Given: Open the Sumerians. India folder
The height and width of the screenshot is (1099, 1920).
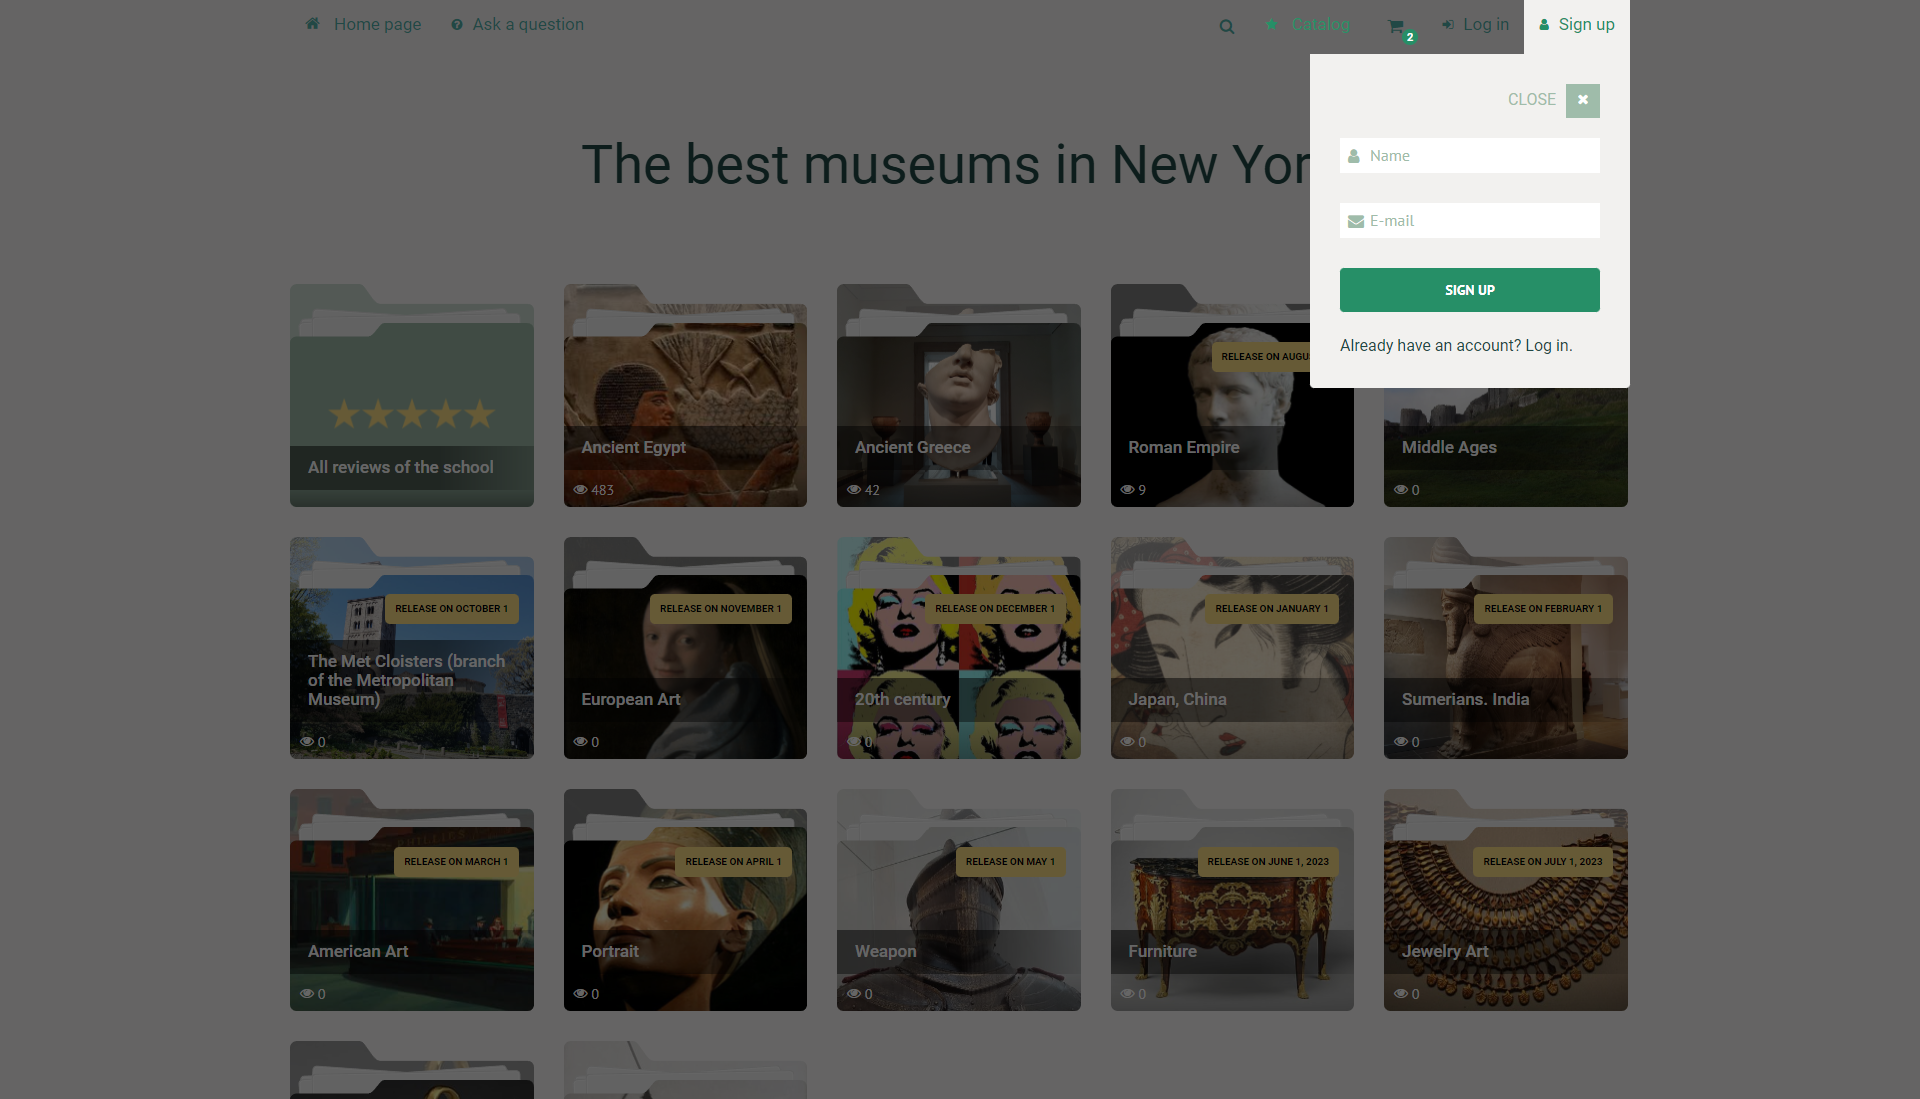Looking at the screenshot, I should tap(1506, 648).
